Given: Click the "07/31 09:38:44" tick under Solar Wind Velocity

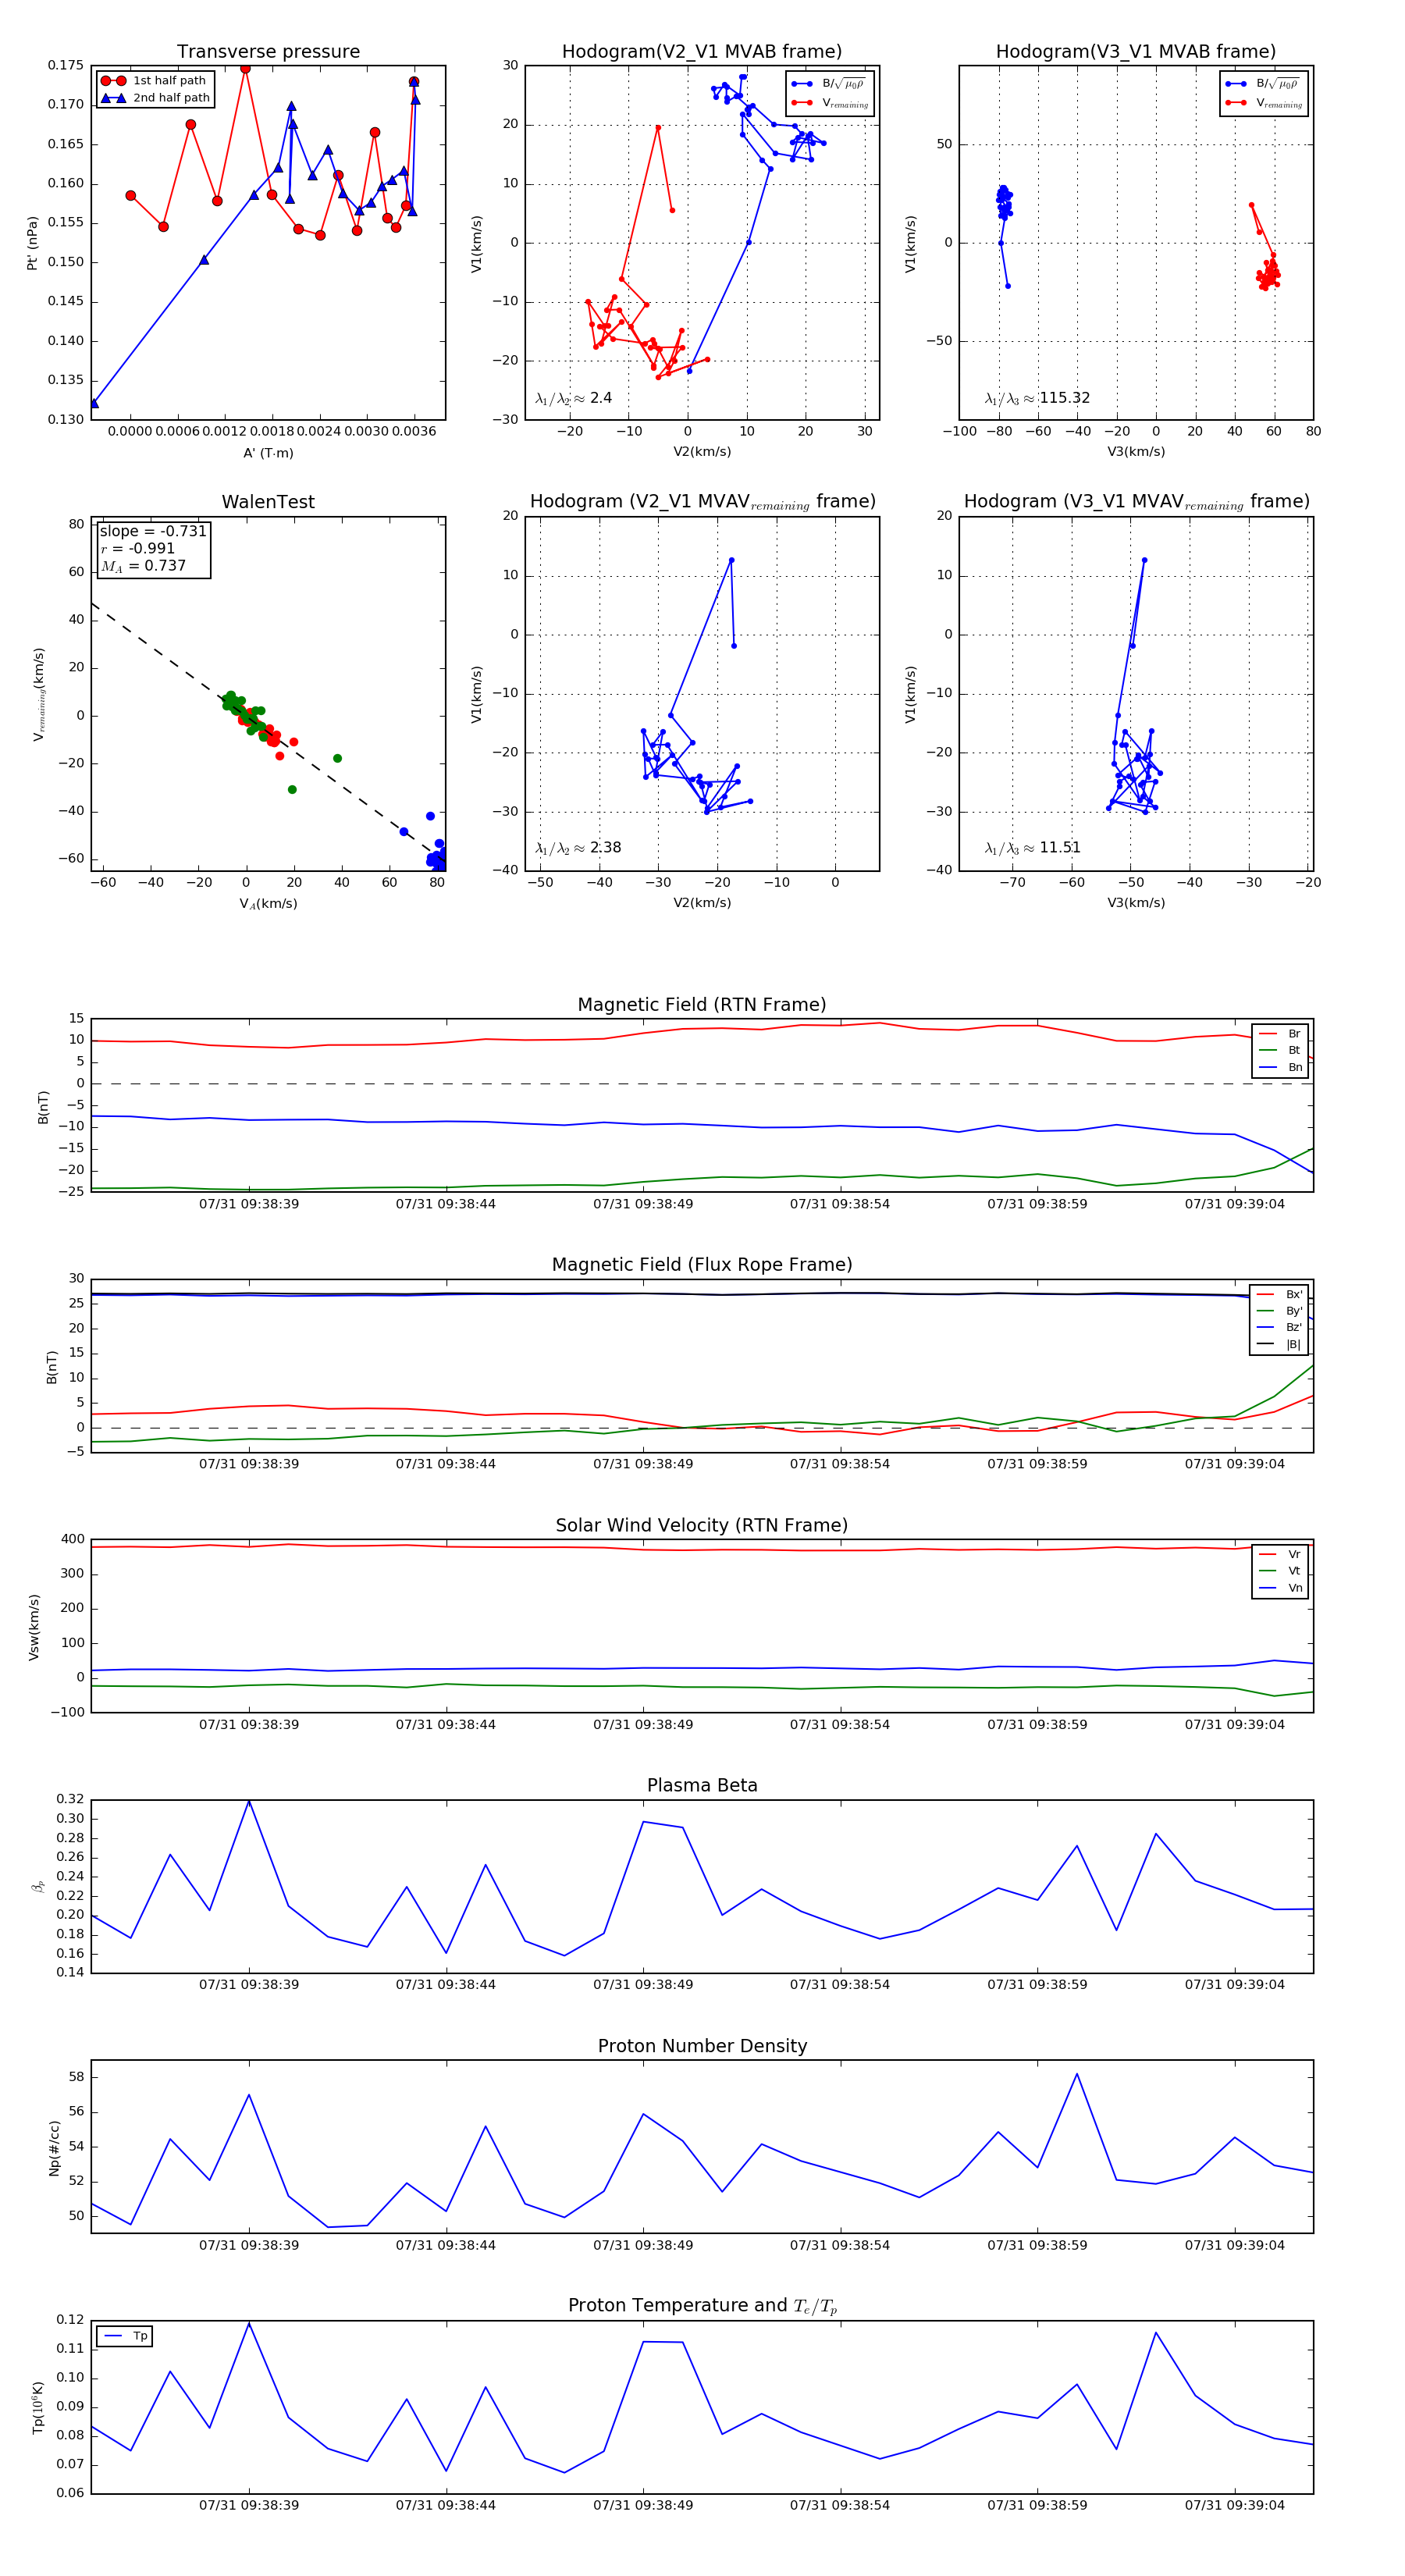Looking at the screenshot, I should point(446,1724).
